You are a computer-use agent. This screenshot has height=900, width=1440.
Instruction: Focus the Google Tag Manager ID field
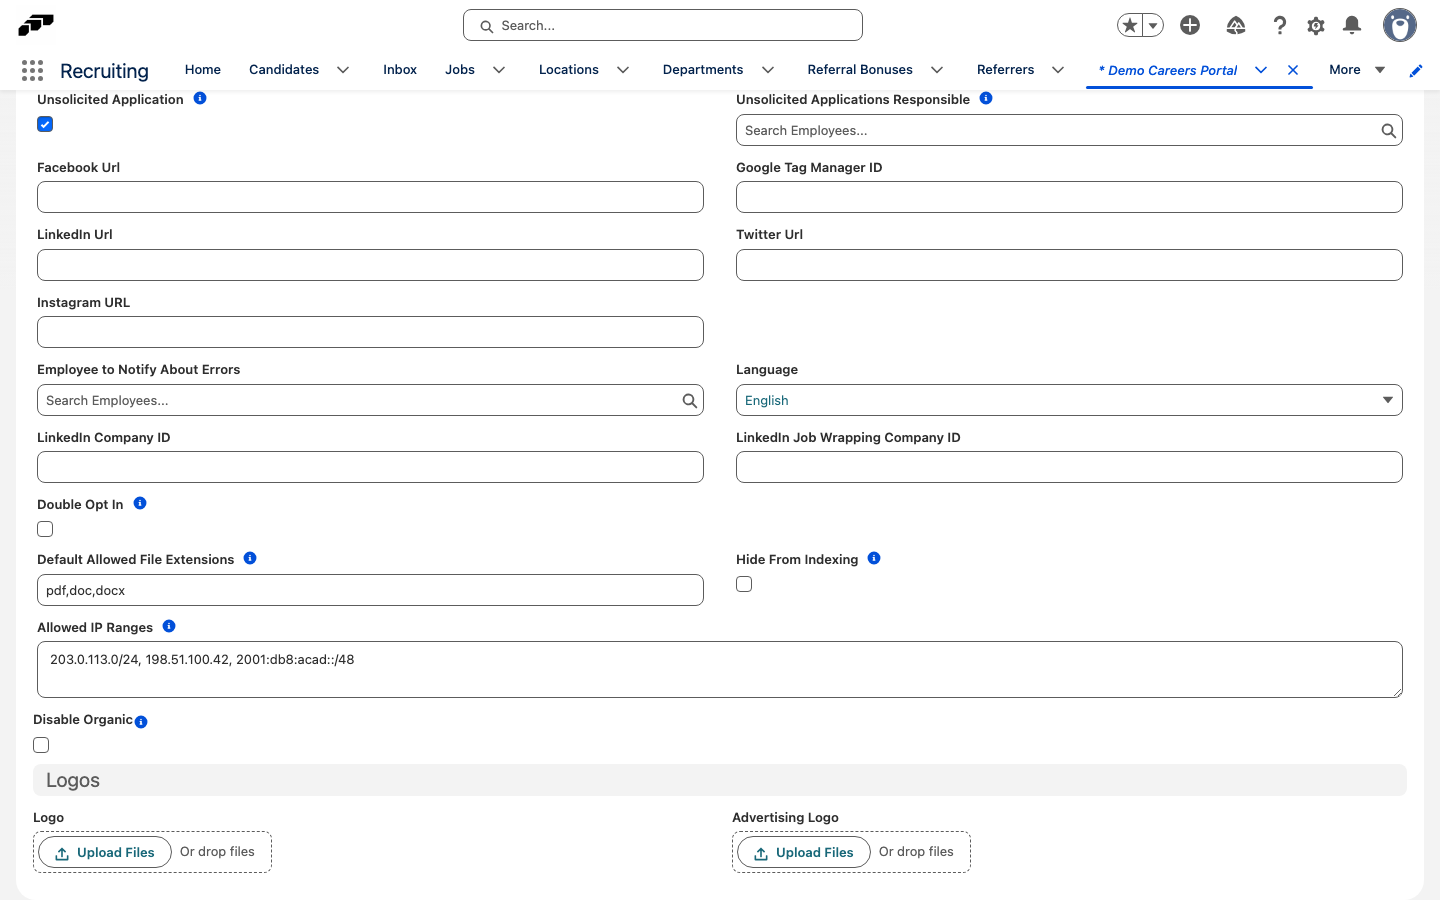point(1069,197)
